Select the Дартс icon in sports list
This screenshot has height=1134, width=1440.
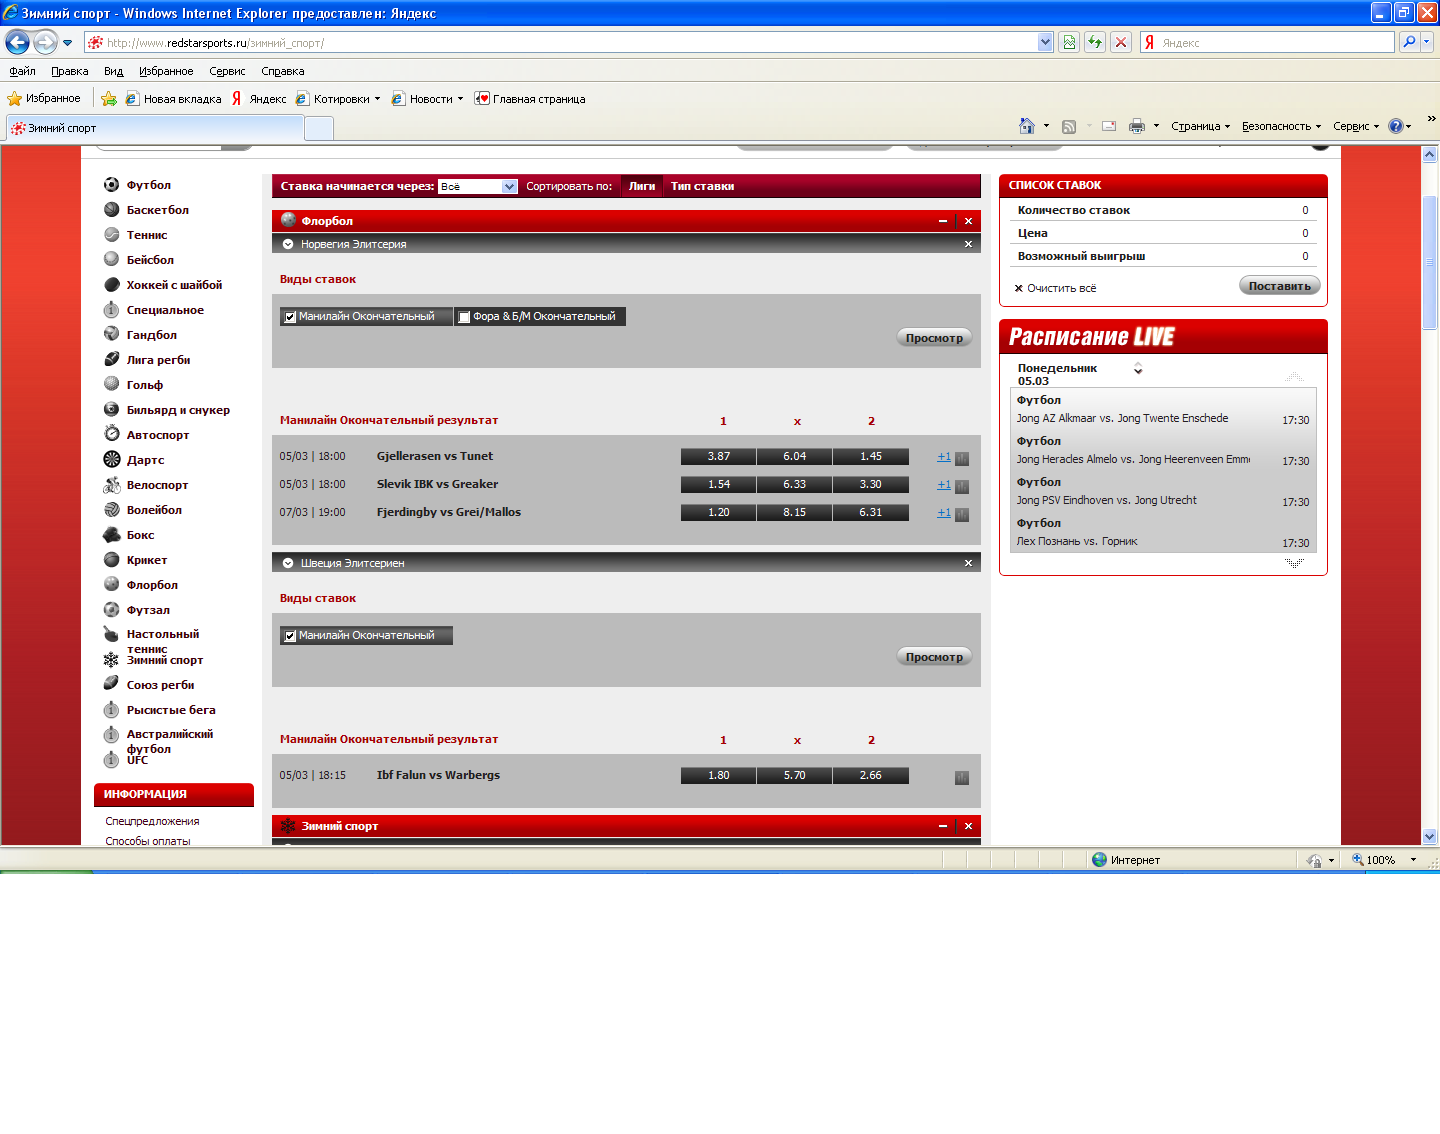click(x=111, y=460)
